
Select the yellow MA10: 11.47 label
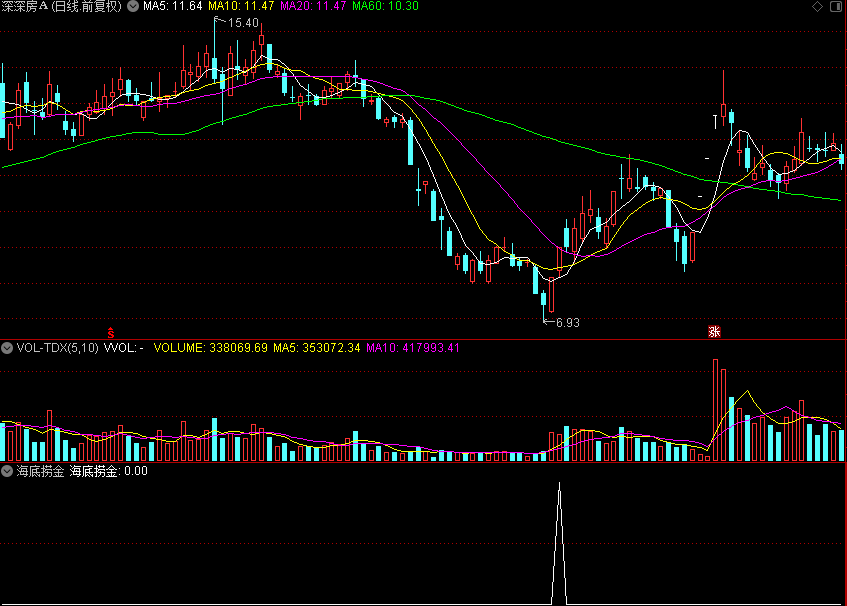coord(241,6)
